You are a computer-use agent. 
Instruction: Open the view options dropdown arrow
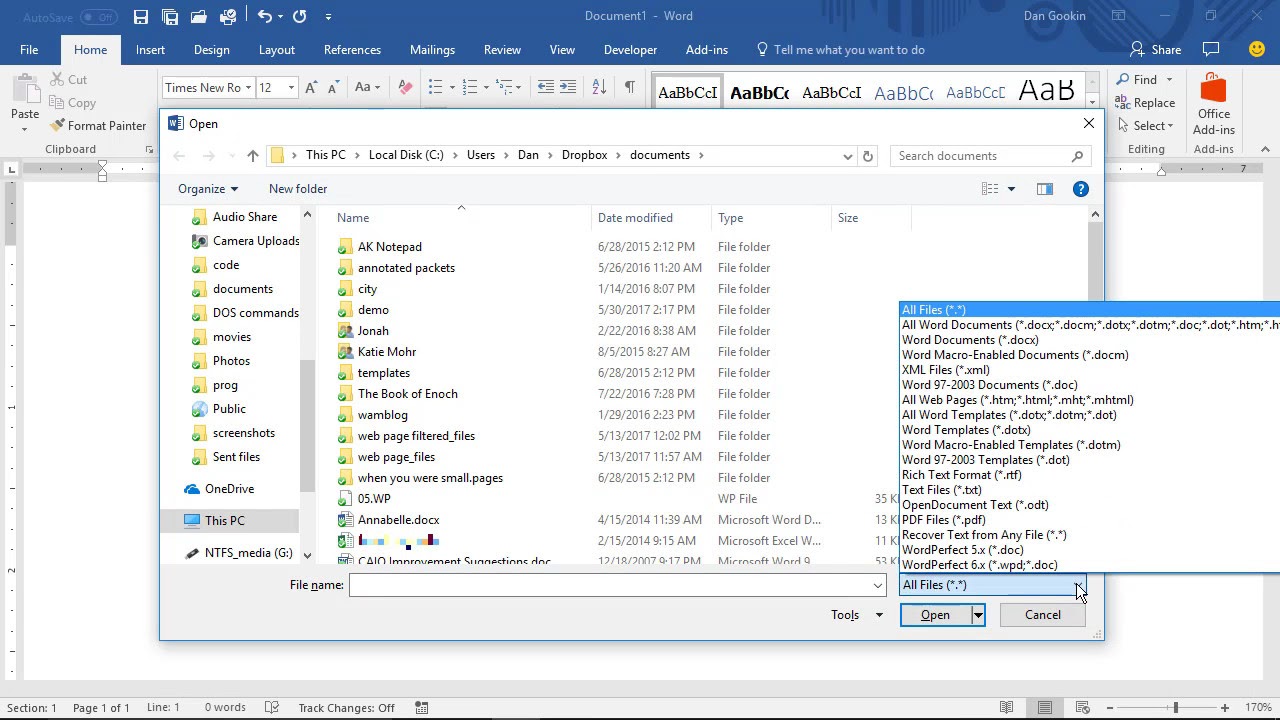point(1011,189)
